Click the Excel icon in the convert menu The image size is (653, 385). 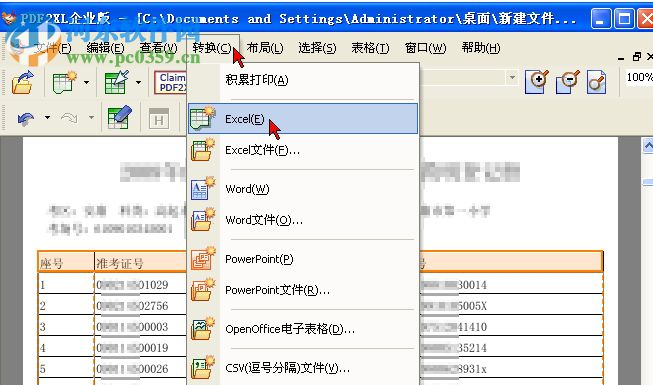pos(203,119)
